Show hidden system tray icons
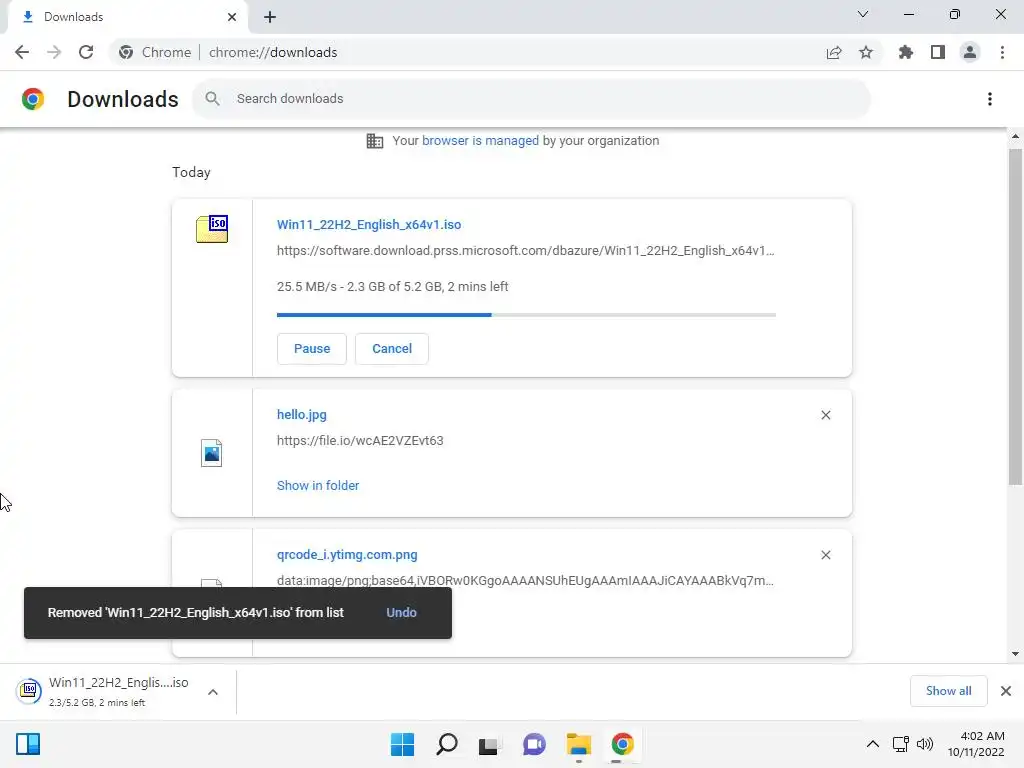Viewport: 1024px width, 768px height. click(872, 744)
